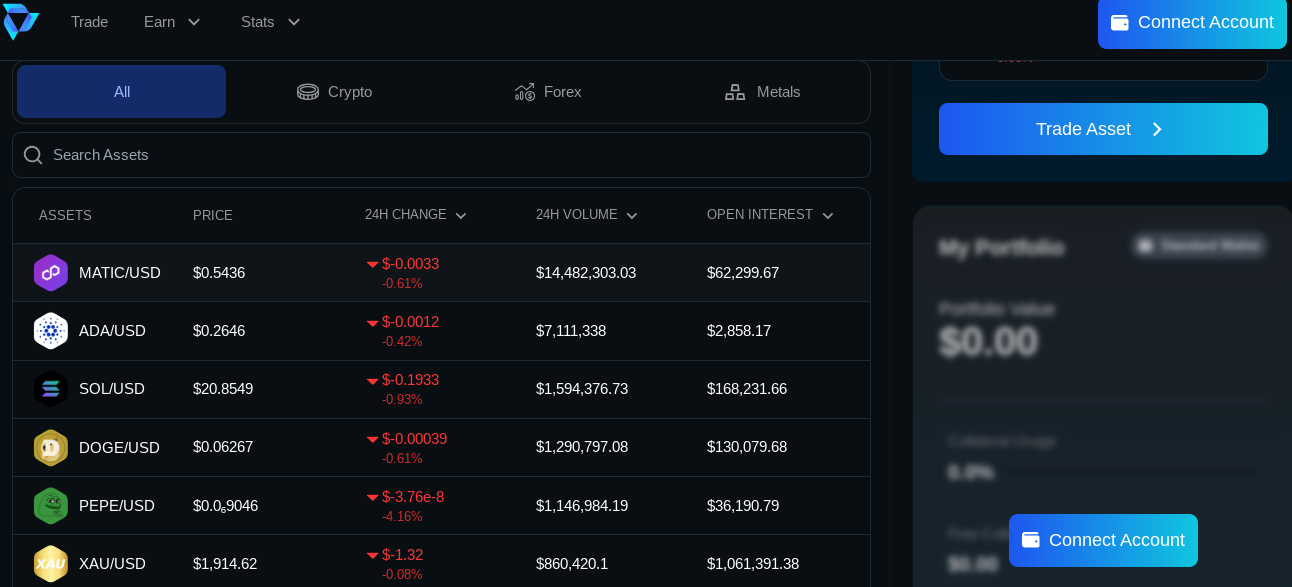Select the MATIC/USD asset row
Screen dimensions: 1292x587
tap(441, 273)
